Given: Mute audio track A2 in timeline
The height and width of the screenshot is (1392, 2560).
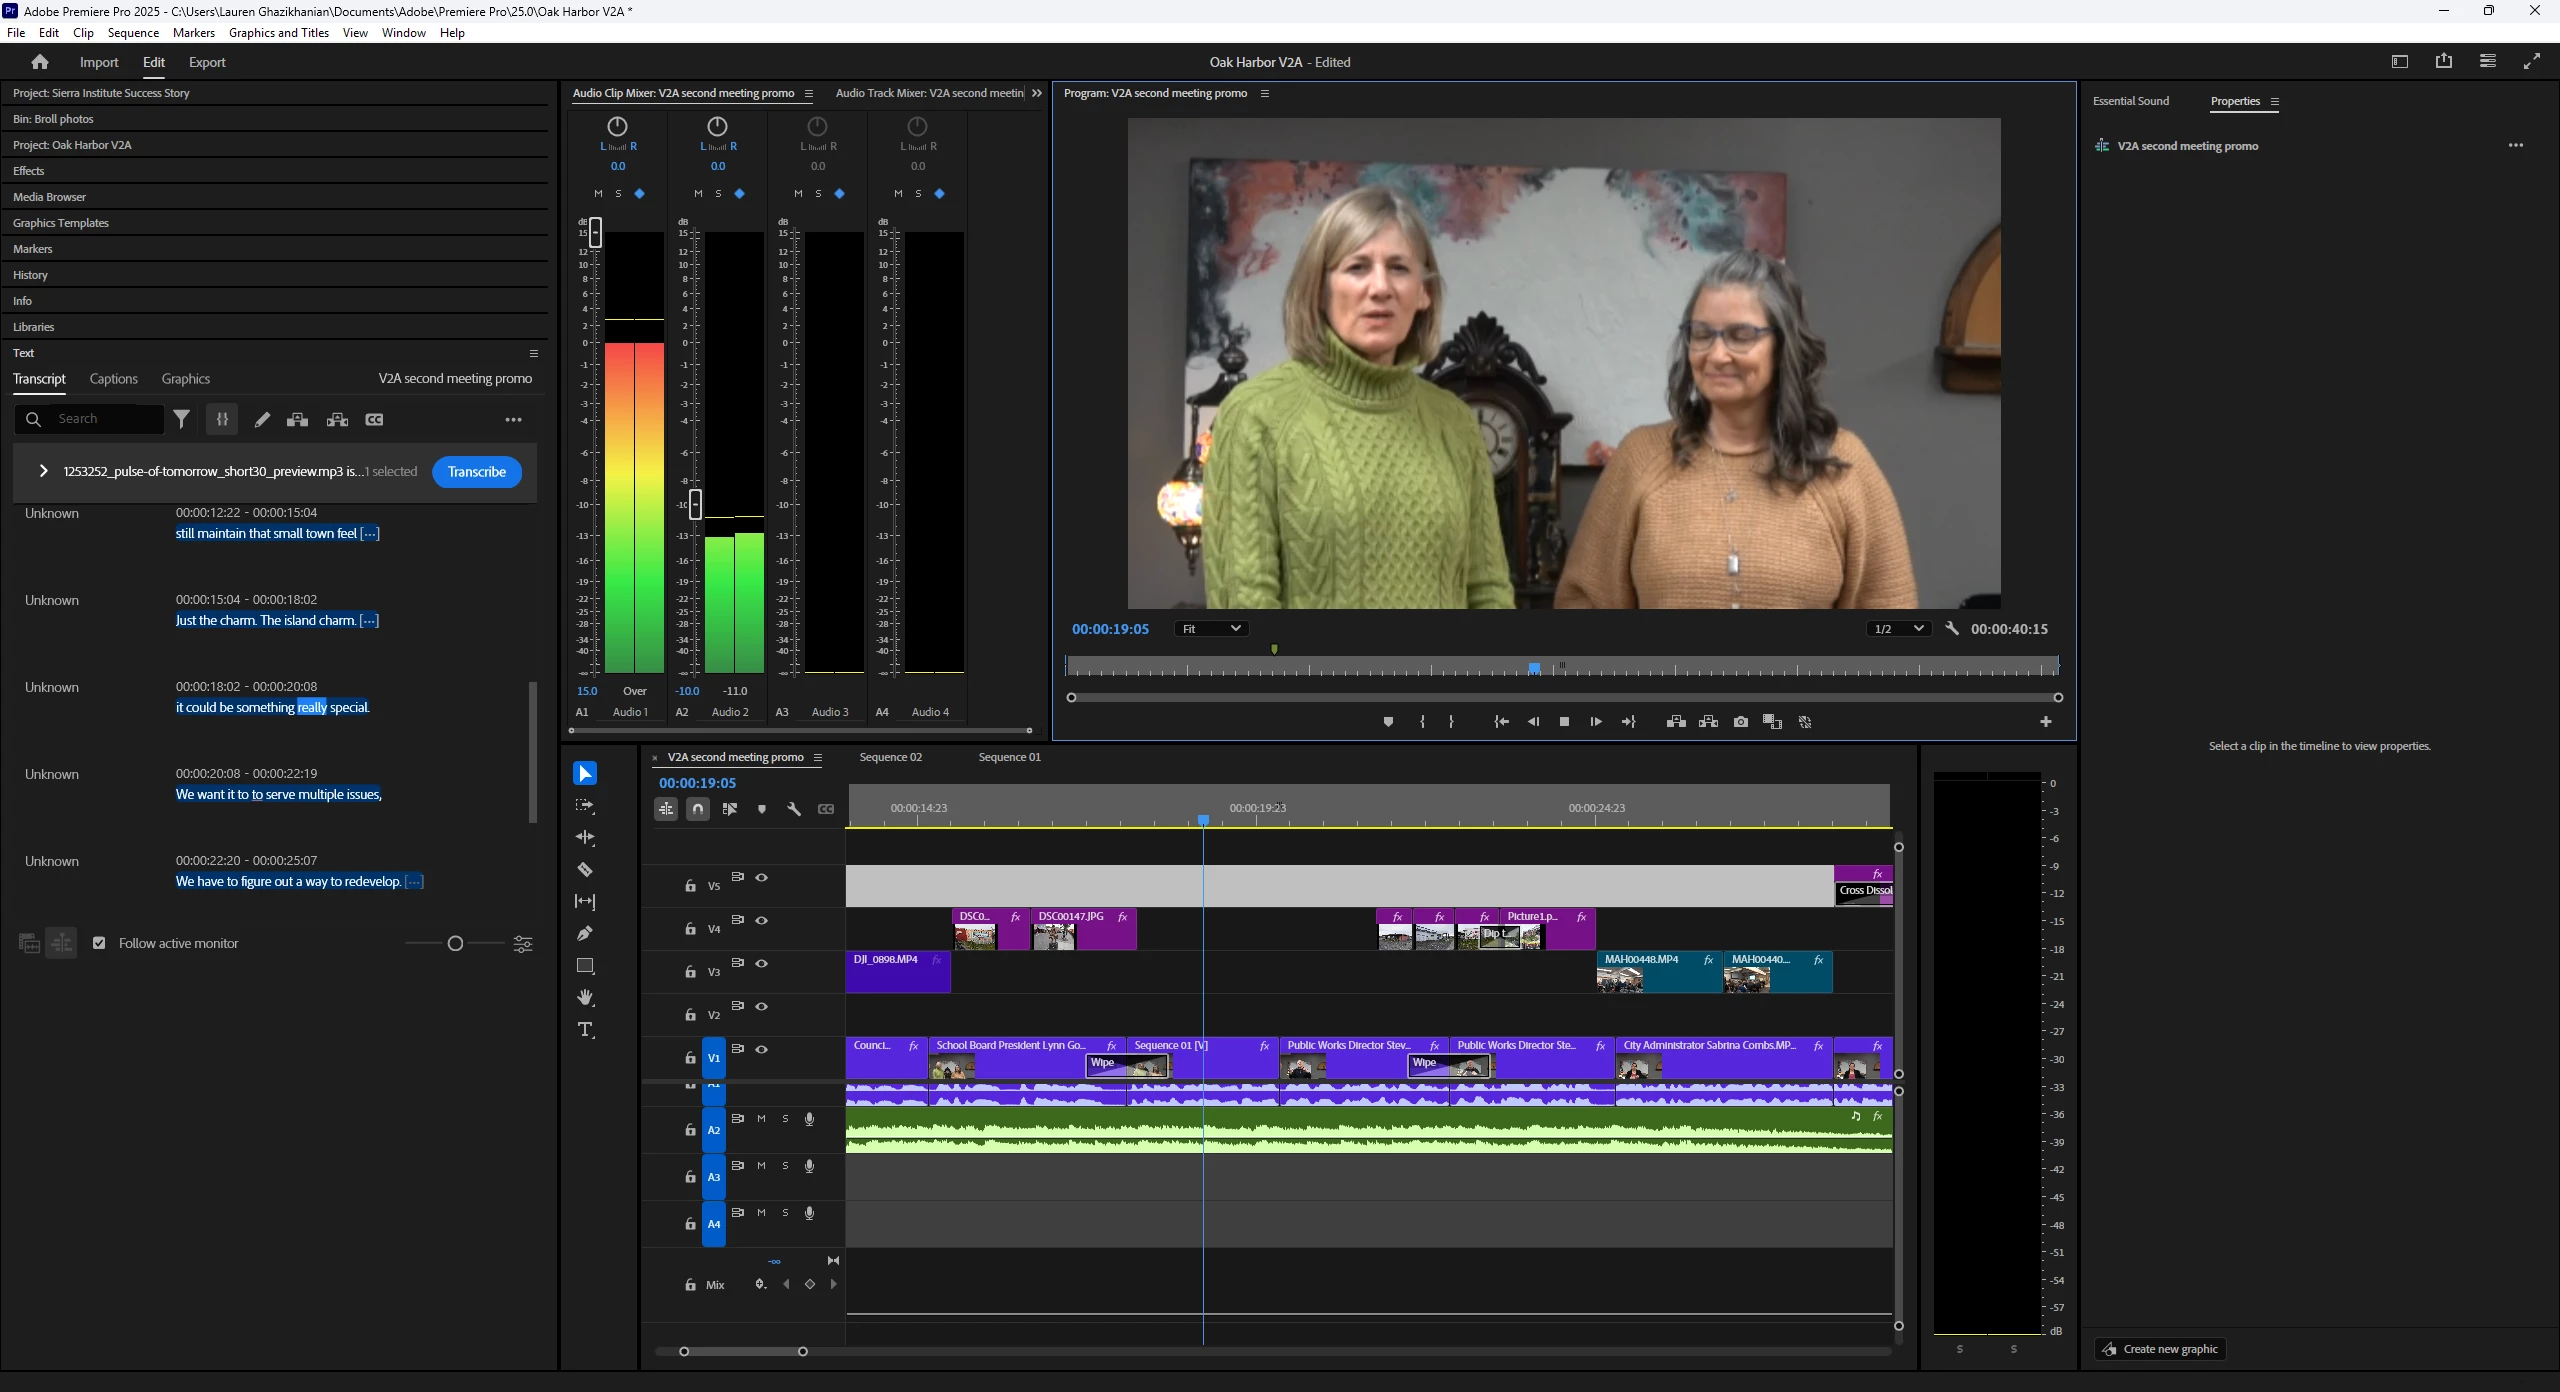Looking at the screenshot, I should coord(761,1119).
